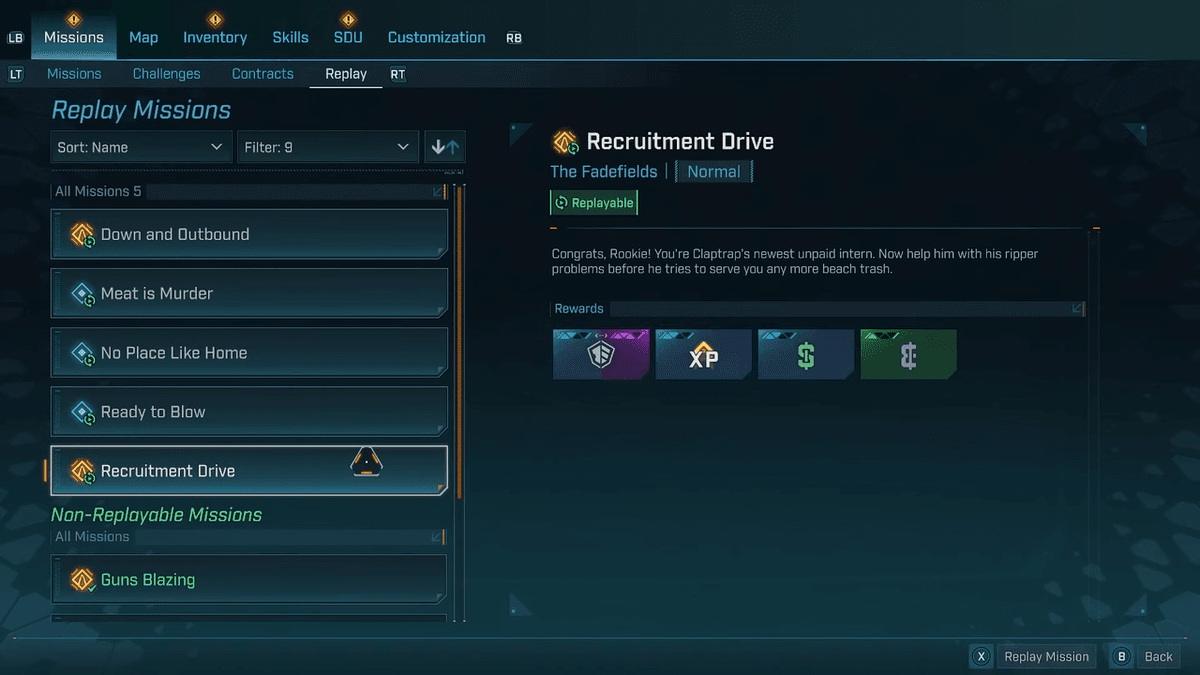Click Replay Mission button
1200x675 pixels.
1046,657
